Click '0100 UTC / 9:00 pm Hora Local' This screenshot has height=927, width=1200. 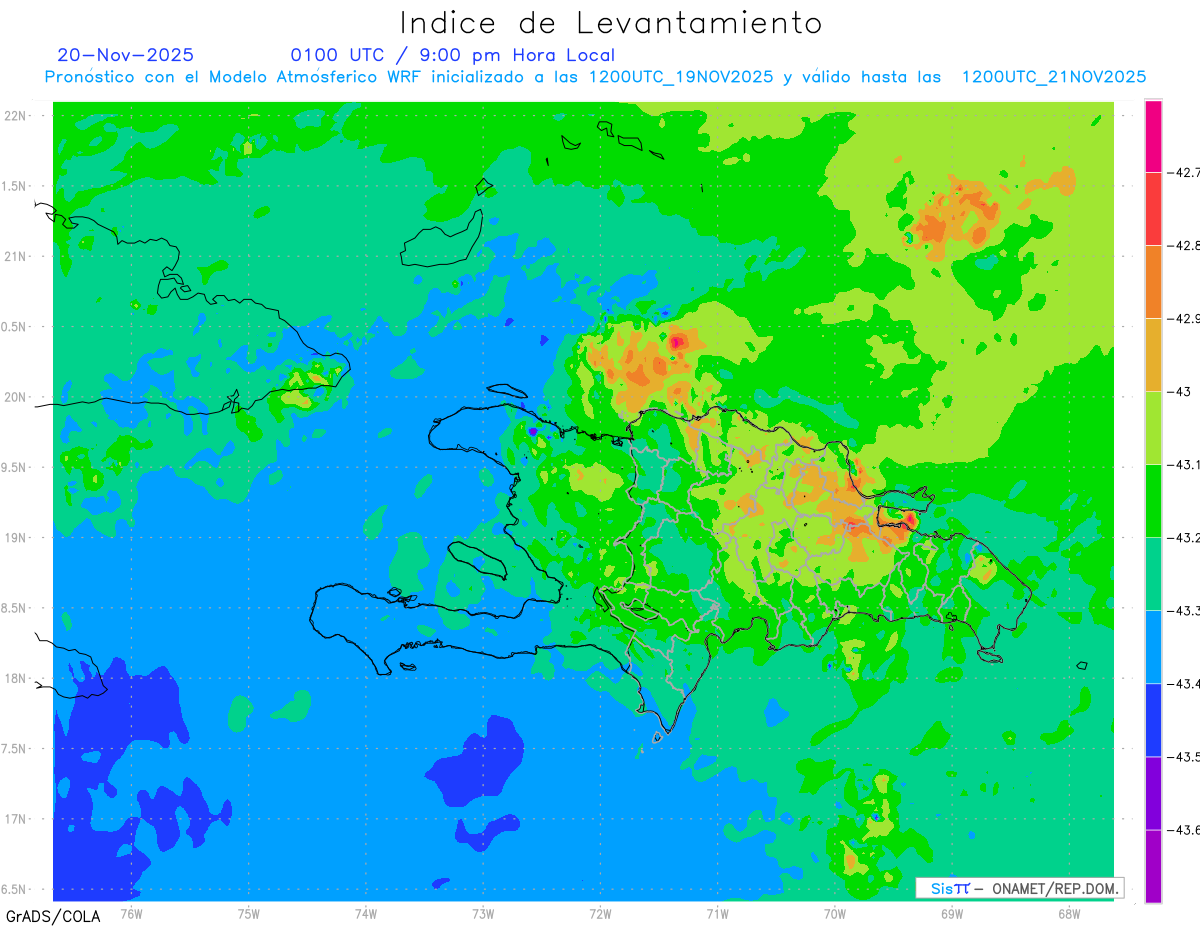[453, 55]
